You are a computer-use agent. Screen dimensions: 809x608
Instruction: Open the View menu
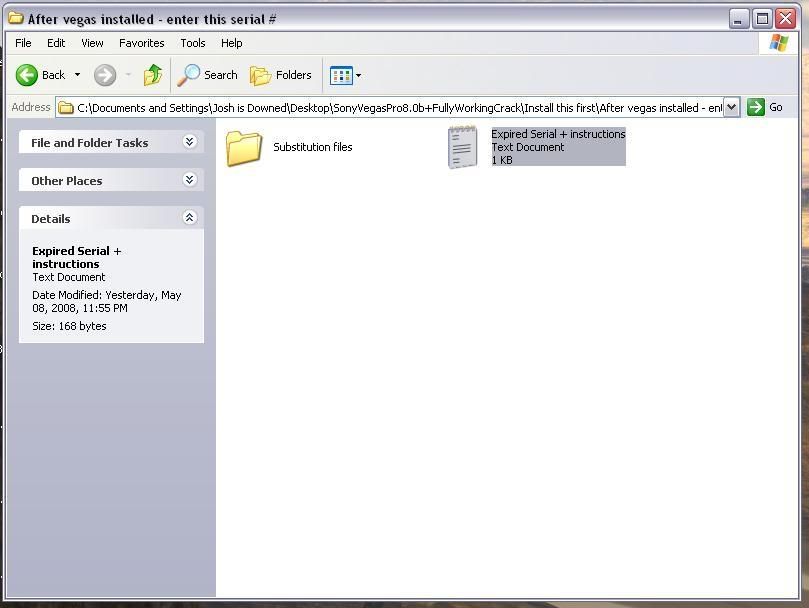tap(92, 43)
